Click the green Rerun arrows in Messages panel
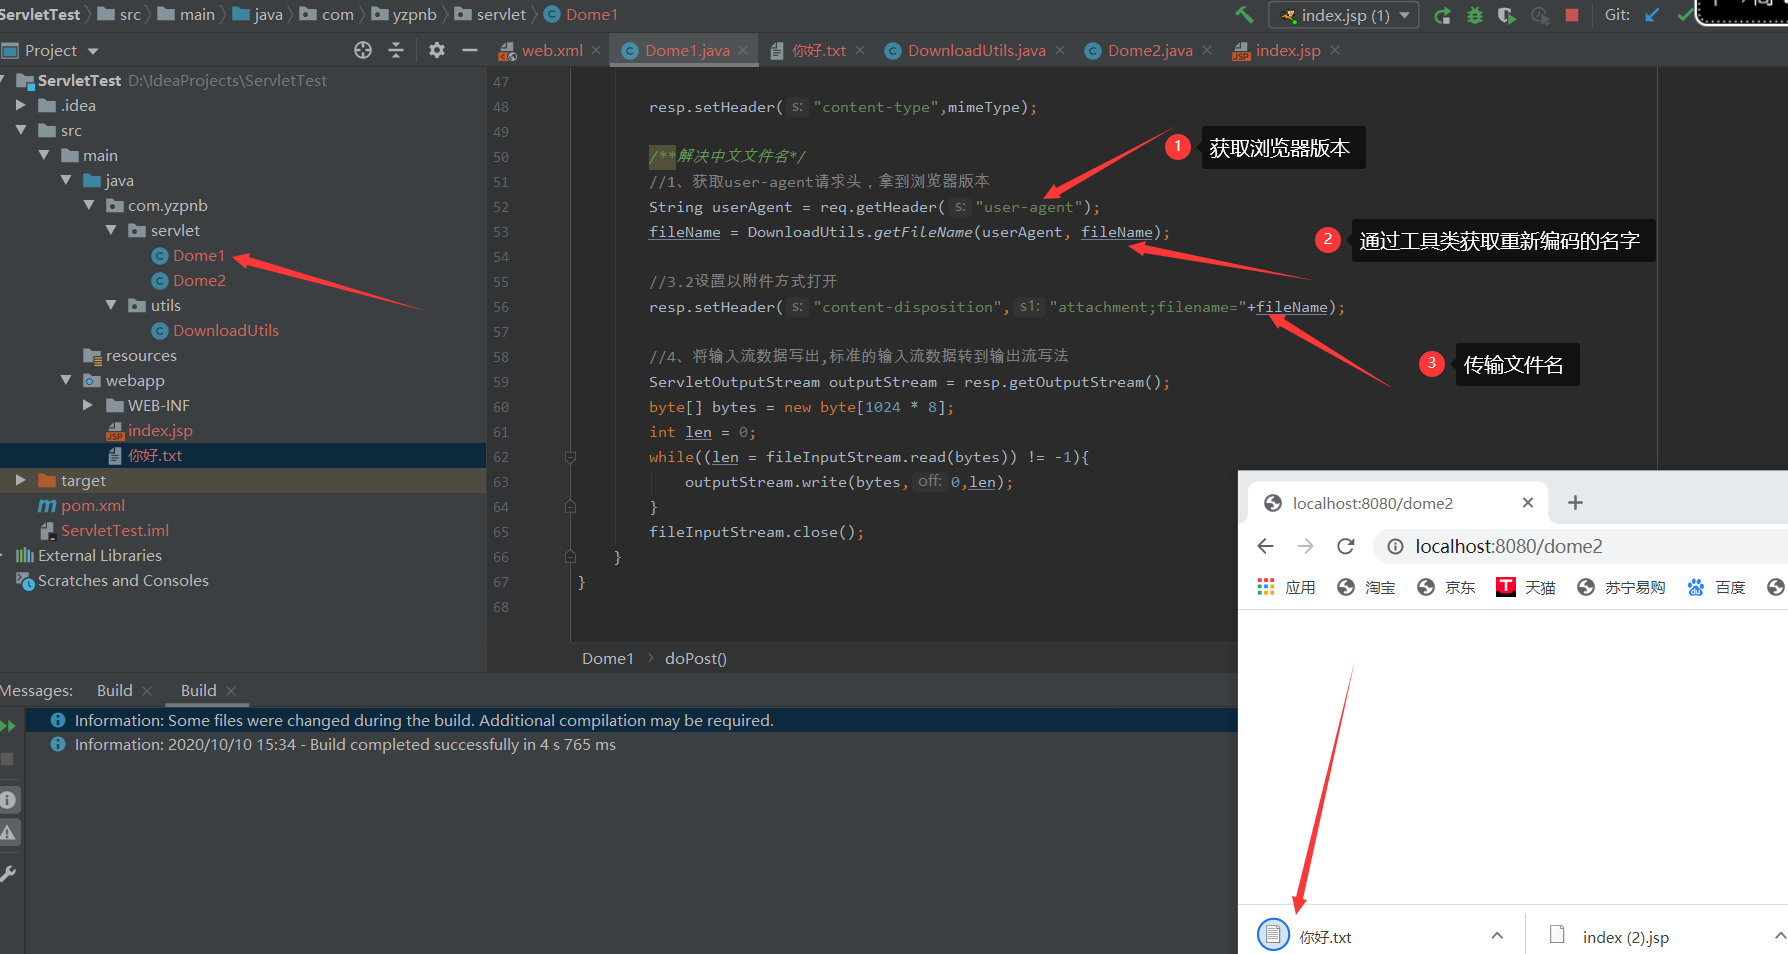Screen dimensions: 1788x954 pyautogui.click(x=8, y=725)
